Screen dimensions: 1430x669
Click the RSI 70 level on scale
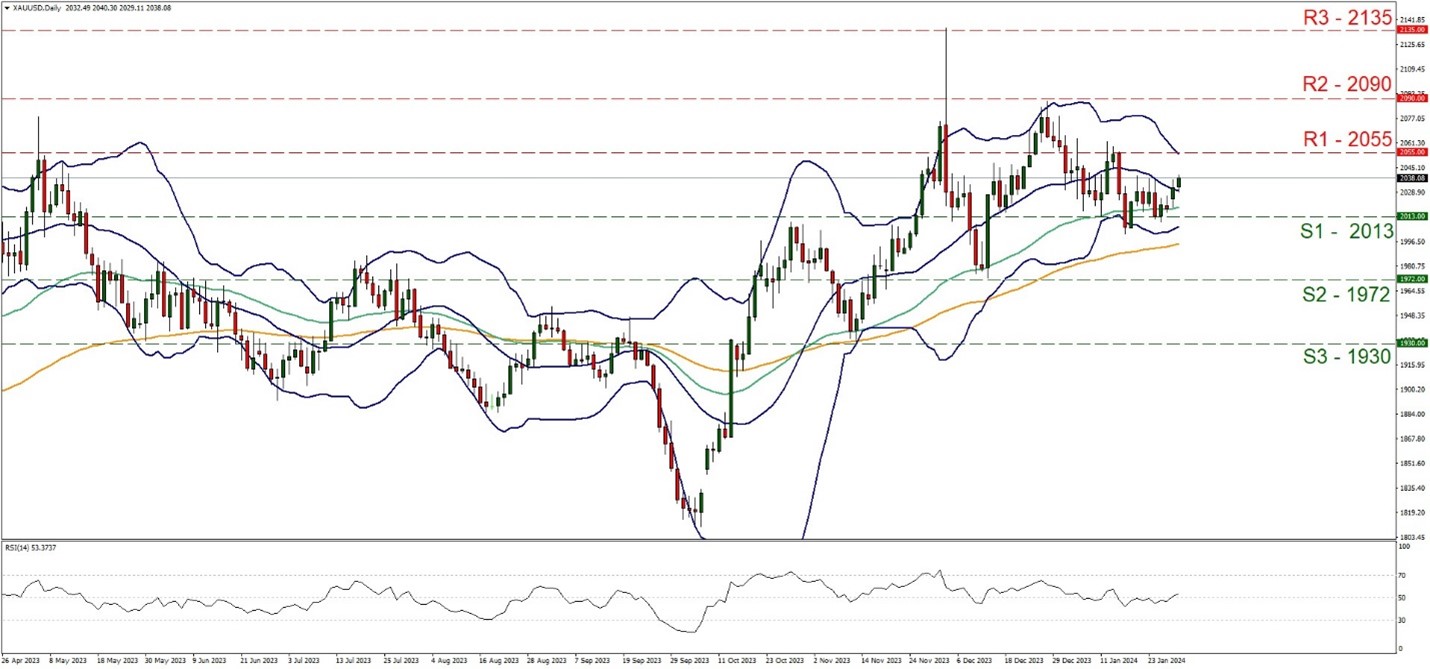coord(1403,576)
